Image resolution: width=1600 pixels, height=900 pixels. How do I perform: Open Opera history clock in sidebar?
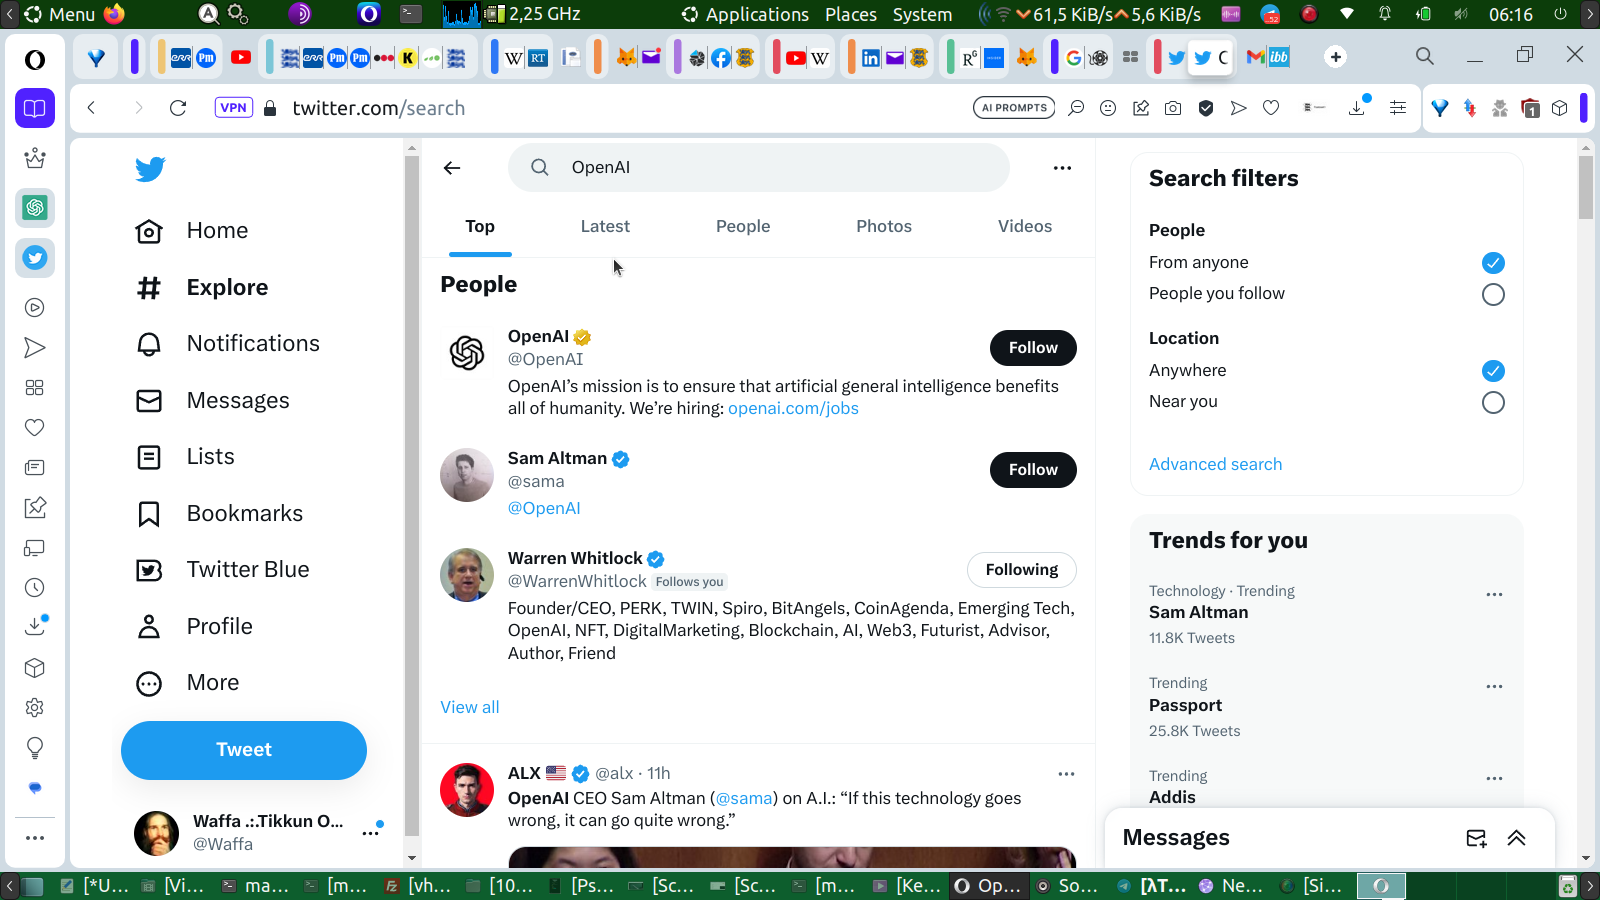click(35, 588)
